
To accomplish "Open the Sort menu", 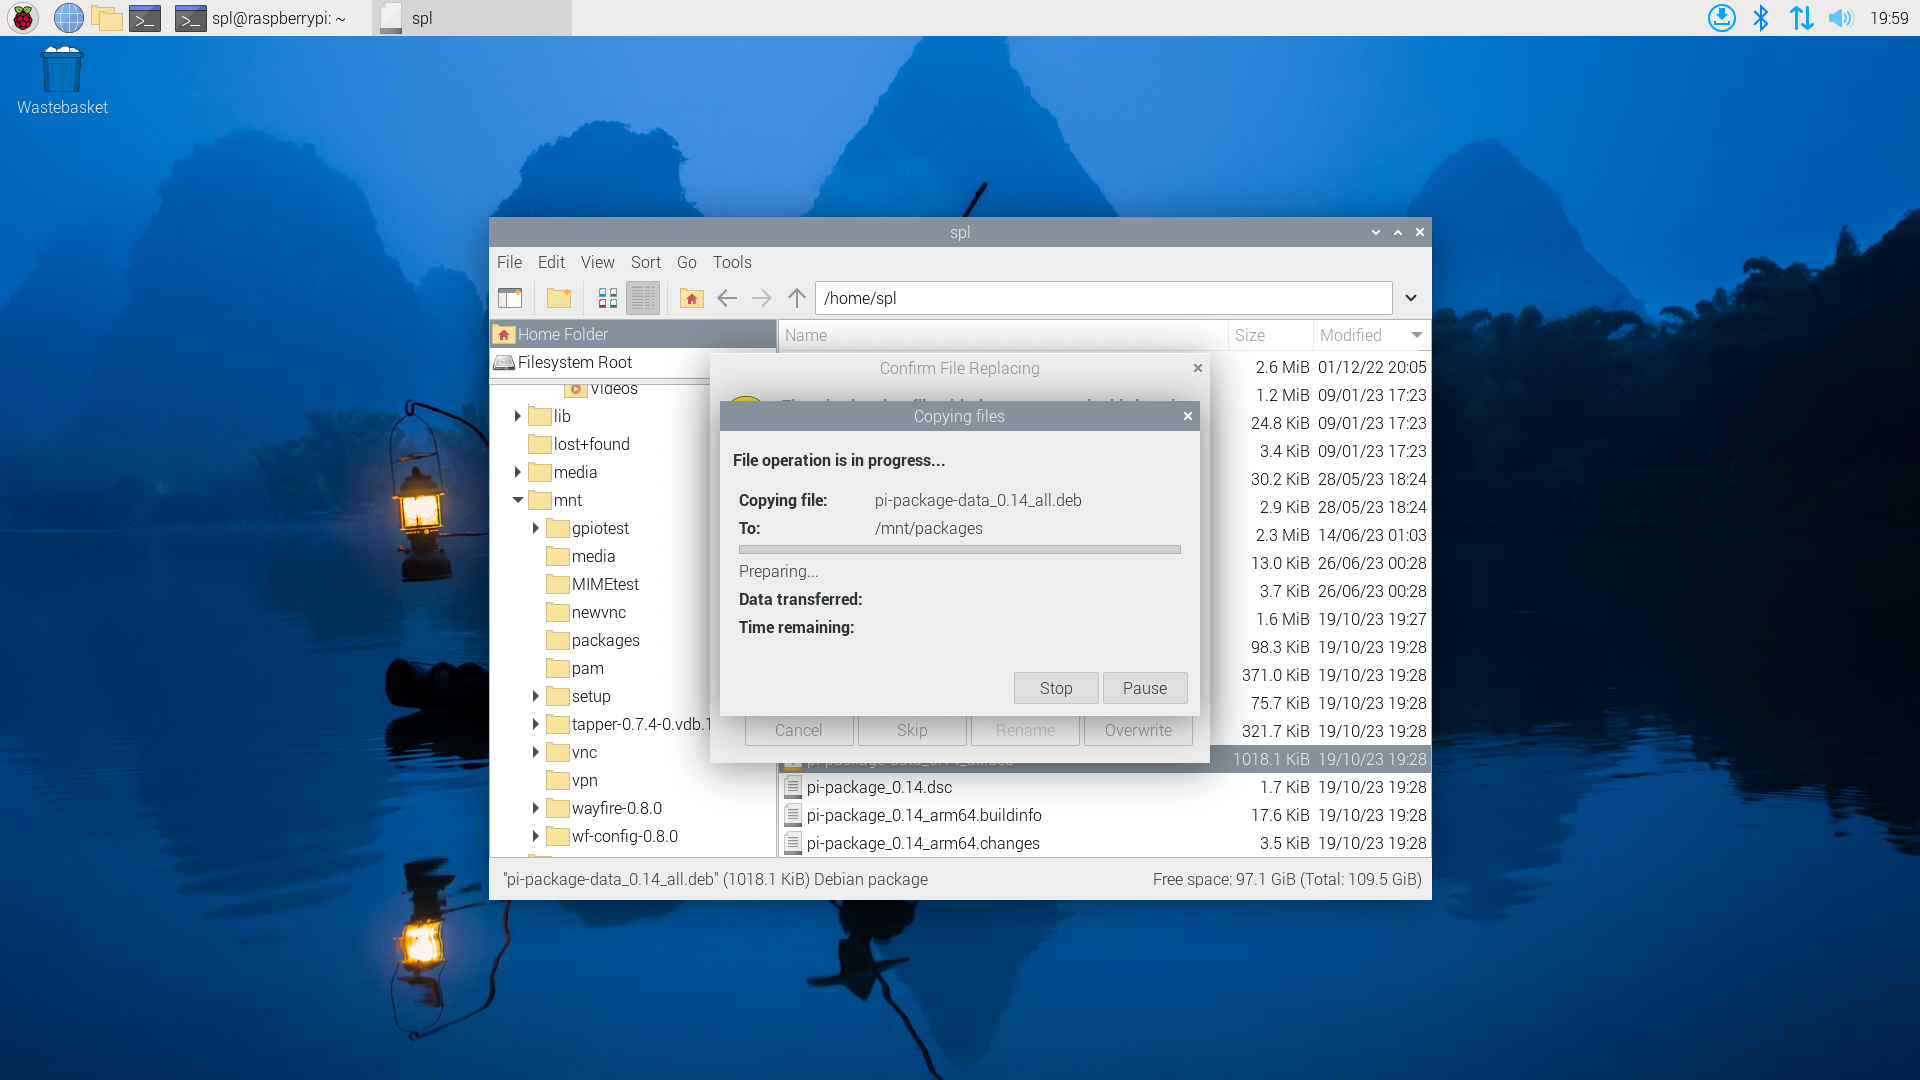I will (645, 262).
